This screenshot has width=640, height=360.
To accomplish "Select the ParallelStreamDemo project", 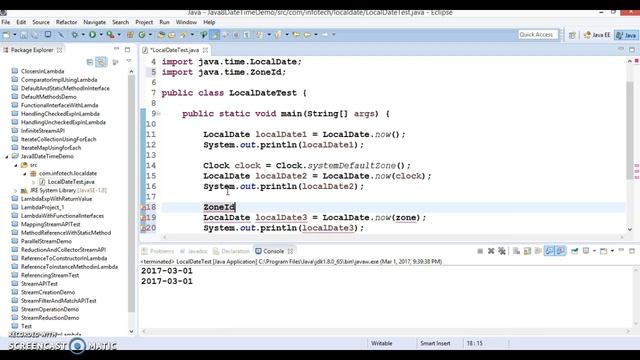I will pos(46,242).
